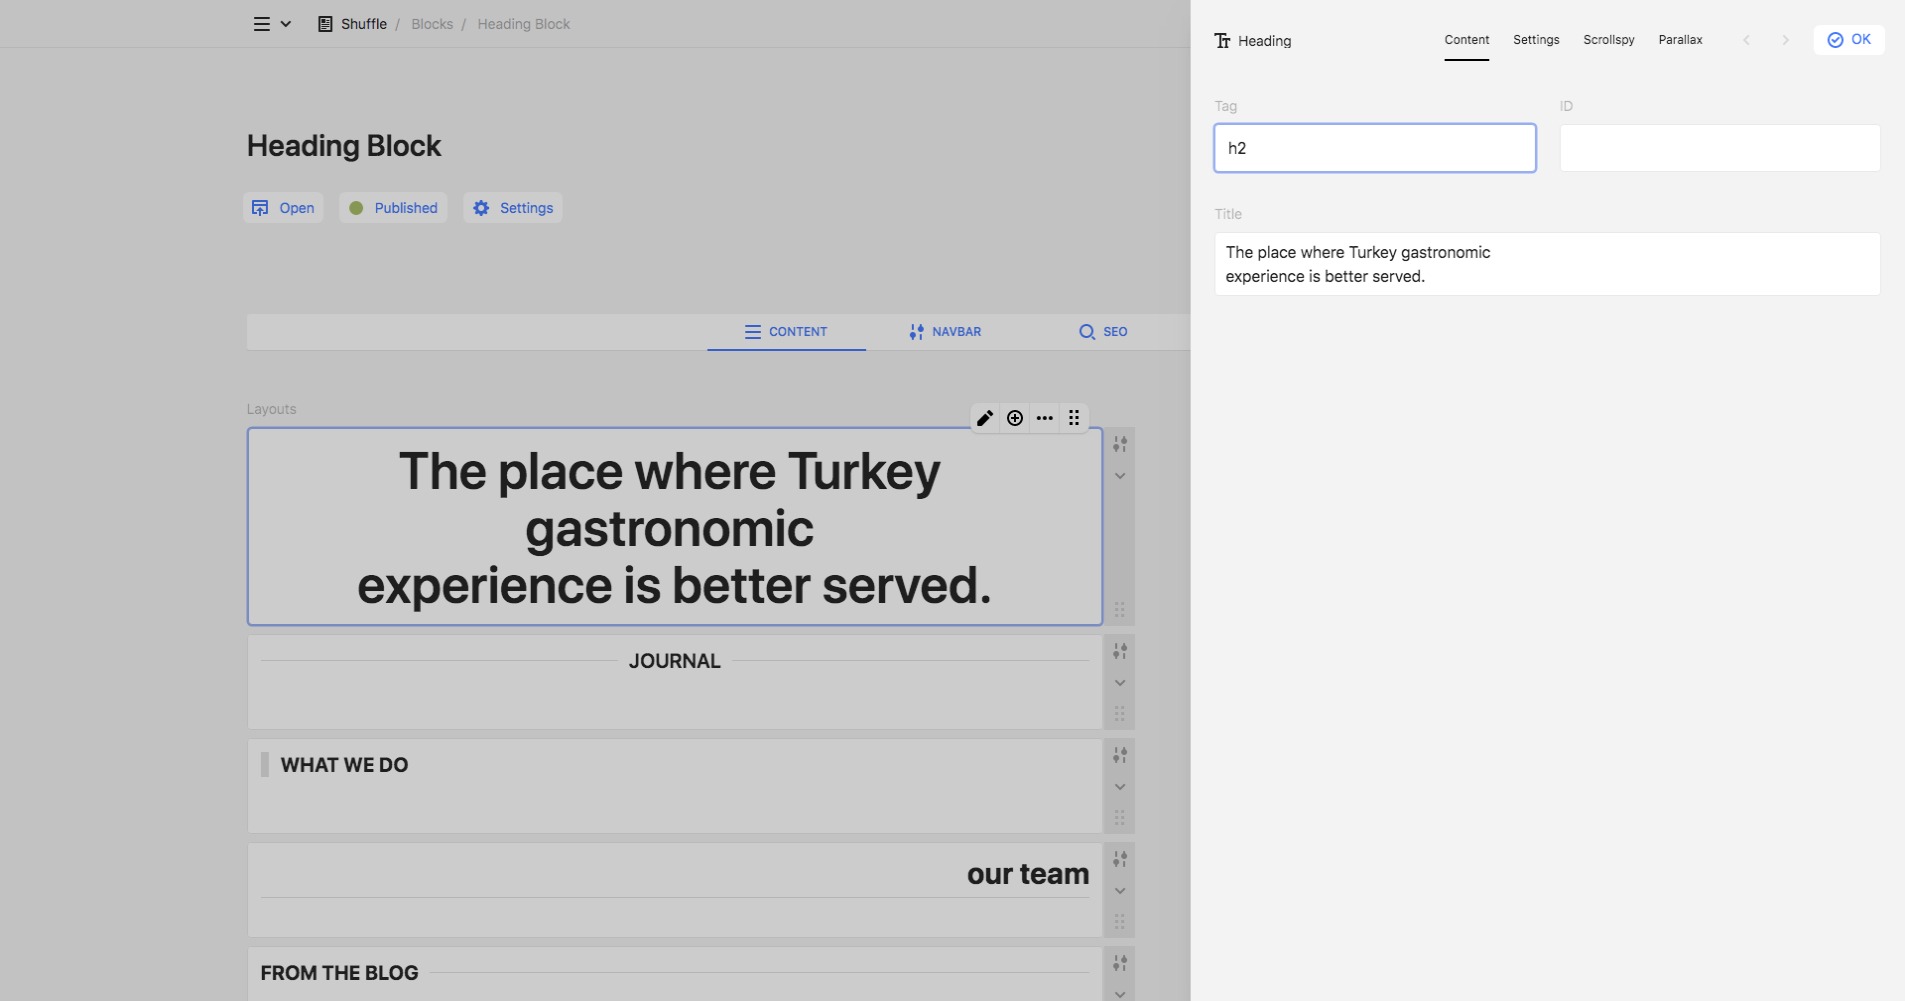Open layout settings sliders for WHAT WE DO block
This screenshot has width=1905, height=1001.
[1120, 755]
